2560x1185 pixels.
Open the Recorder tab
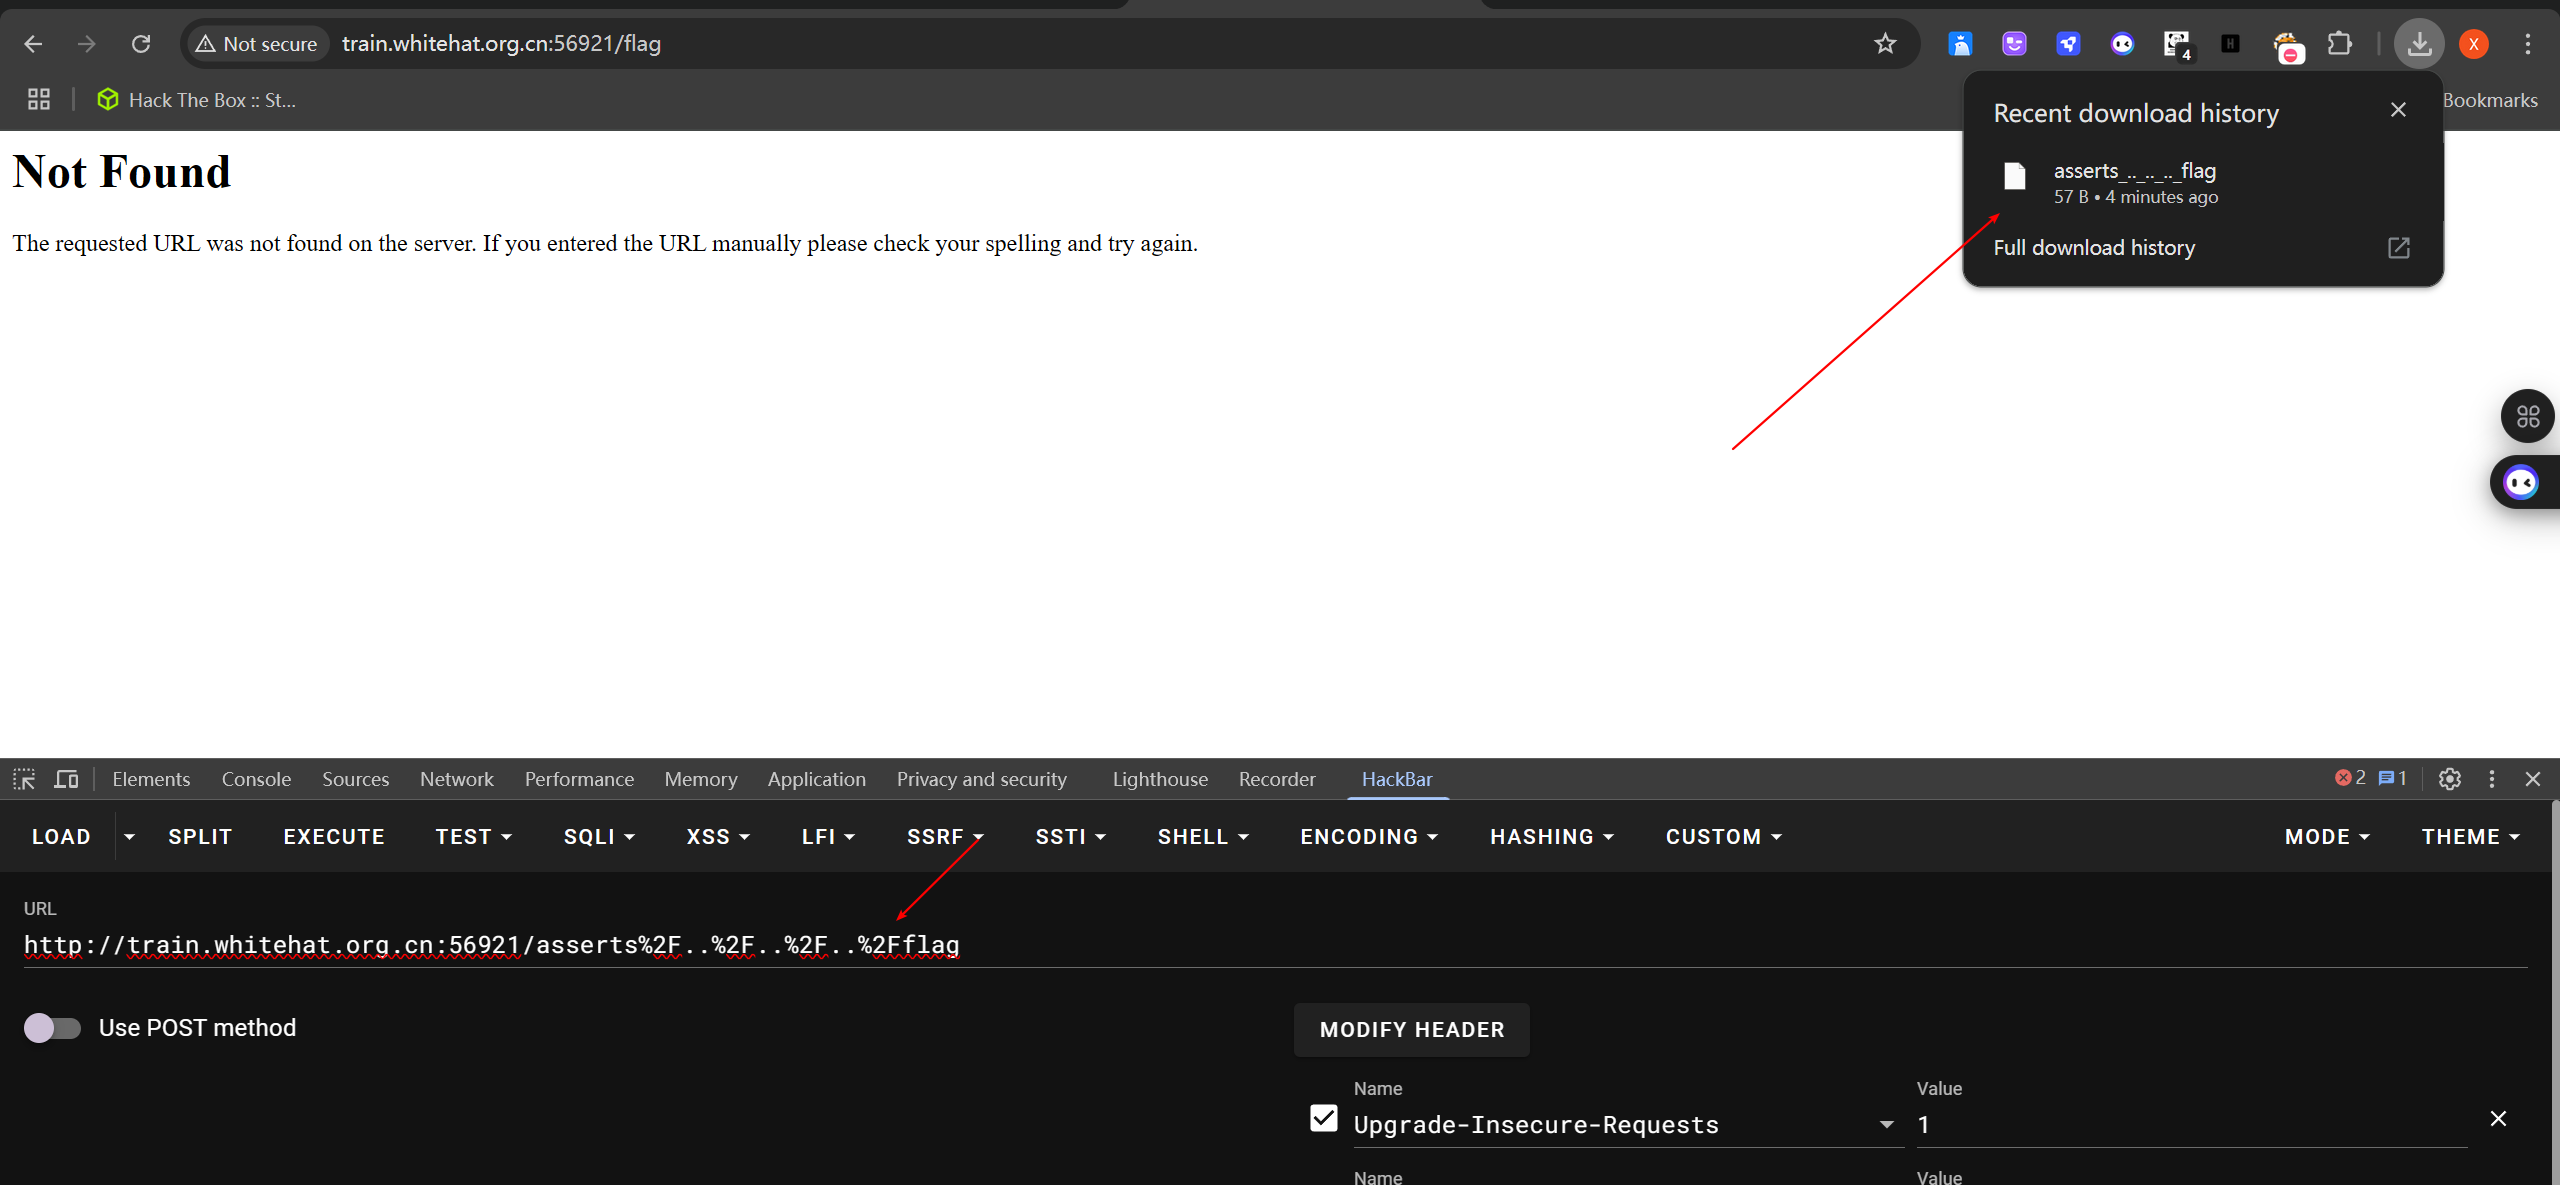click(x=1276, y=779)
